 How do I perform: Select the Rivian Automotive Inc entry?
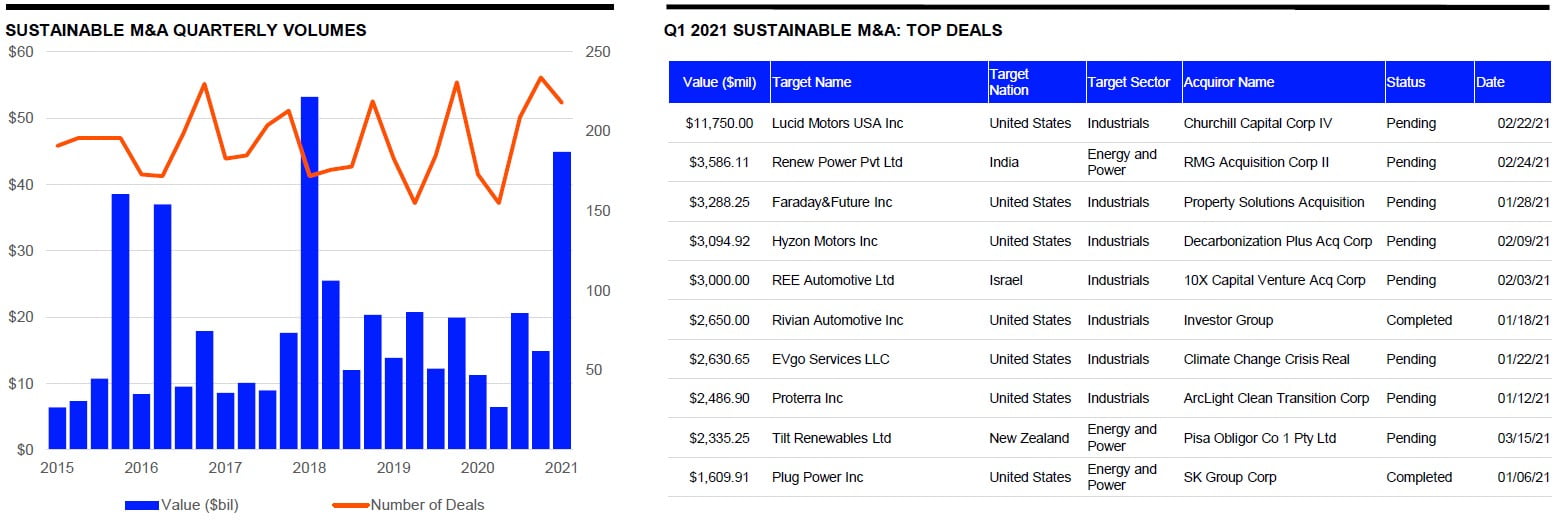point(837,320)
